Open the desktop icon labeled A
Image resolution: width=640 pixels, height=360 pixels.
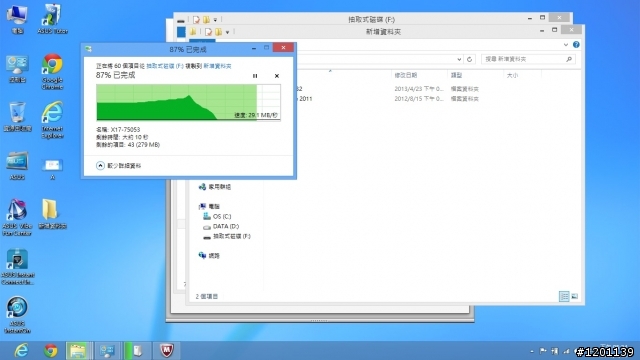(x=52, y=169)
